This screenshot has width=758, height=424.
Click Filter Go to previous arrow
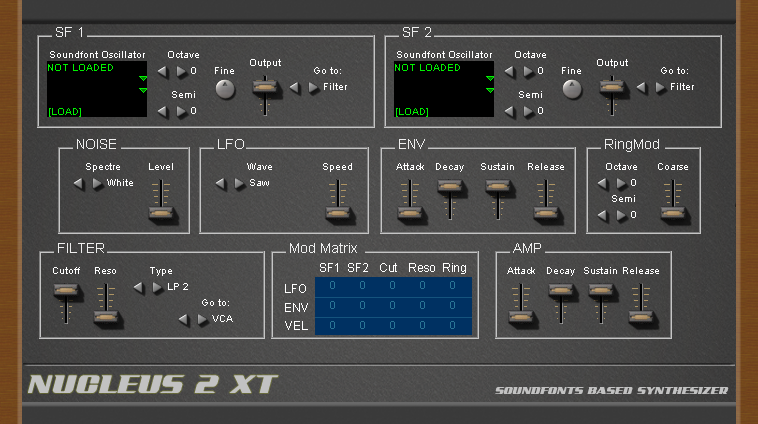point(183,320)
